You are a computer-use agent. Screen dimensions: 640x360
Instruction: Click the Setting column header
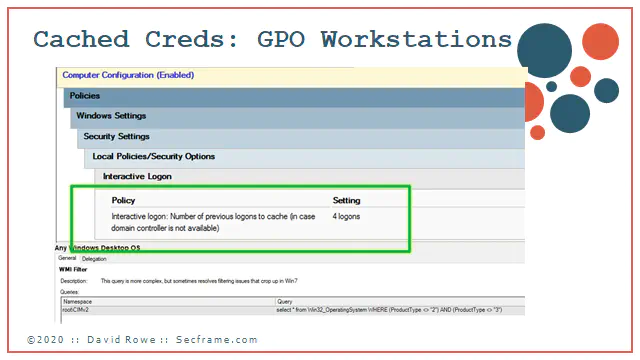click(x=347, y=200)
